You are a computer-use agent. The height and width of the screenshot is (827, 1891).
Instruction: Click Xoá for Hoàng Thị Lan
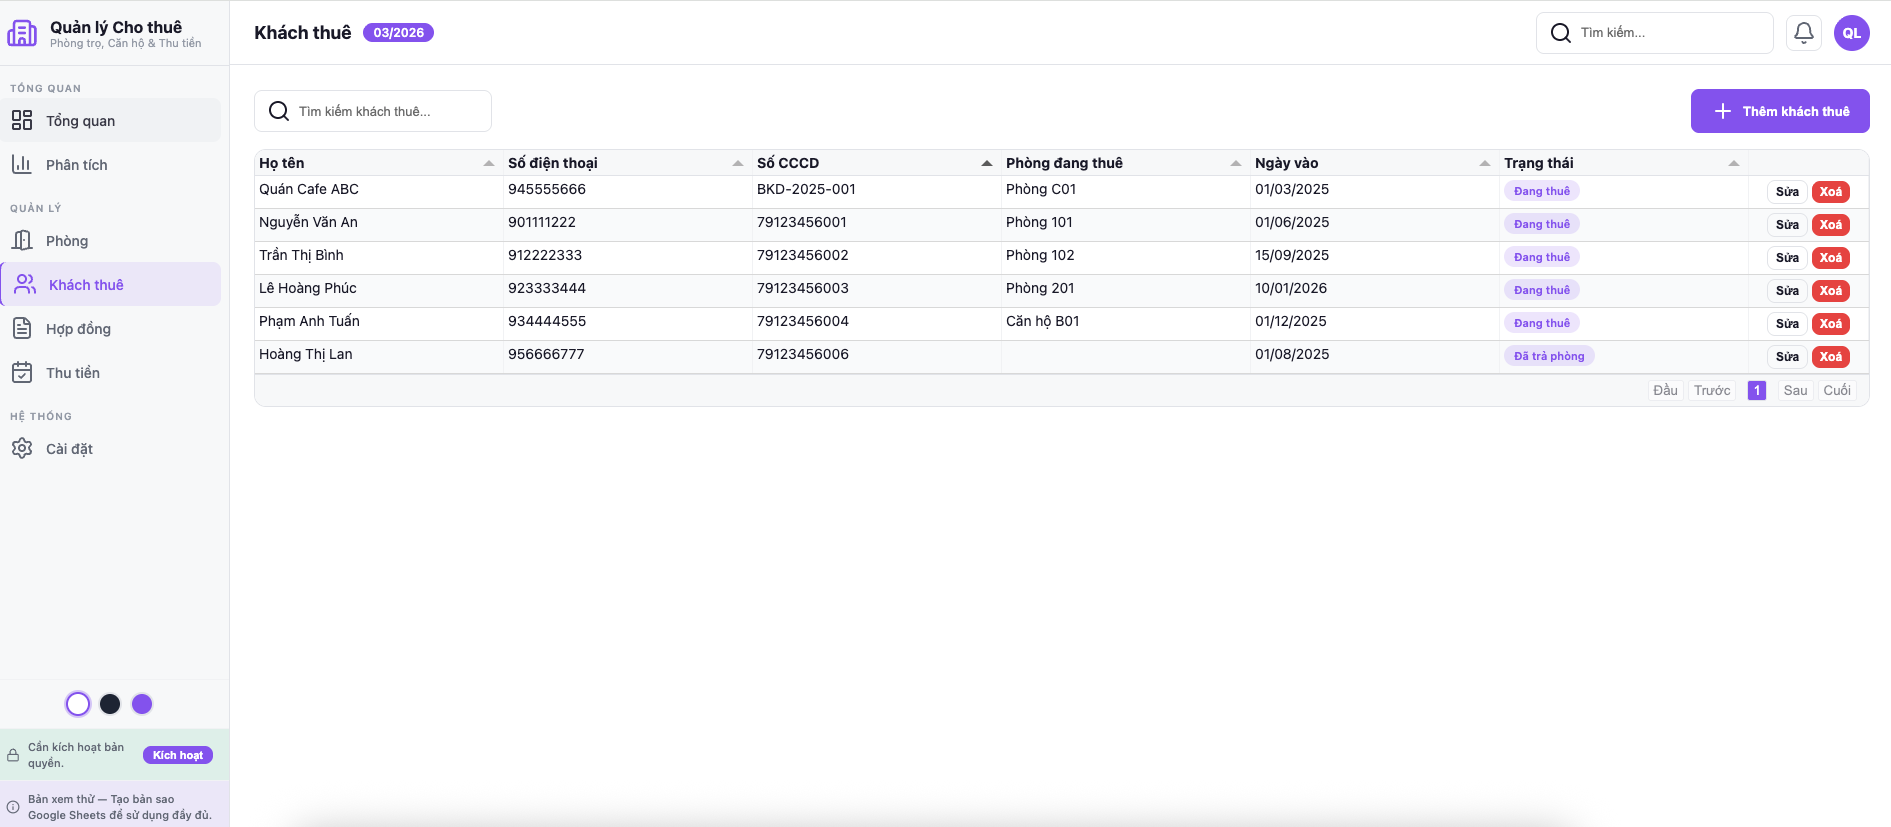1830,357
